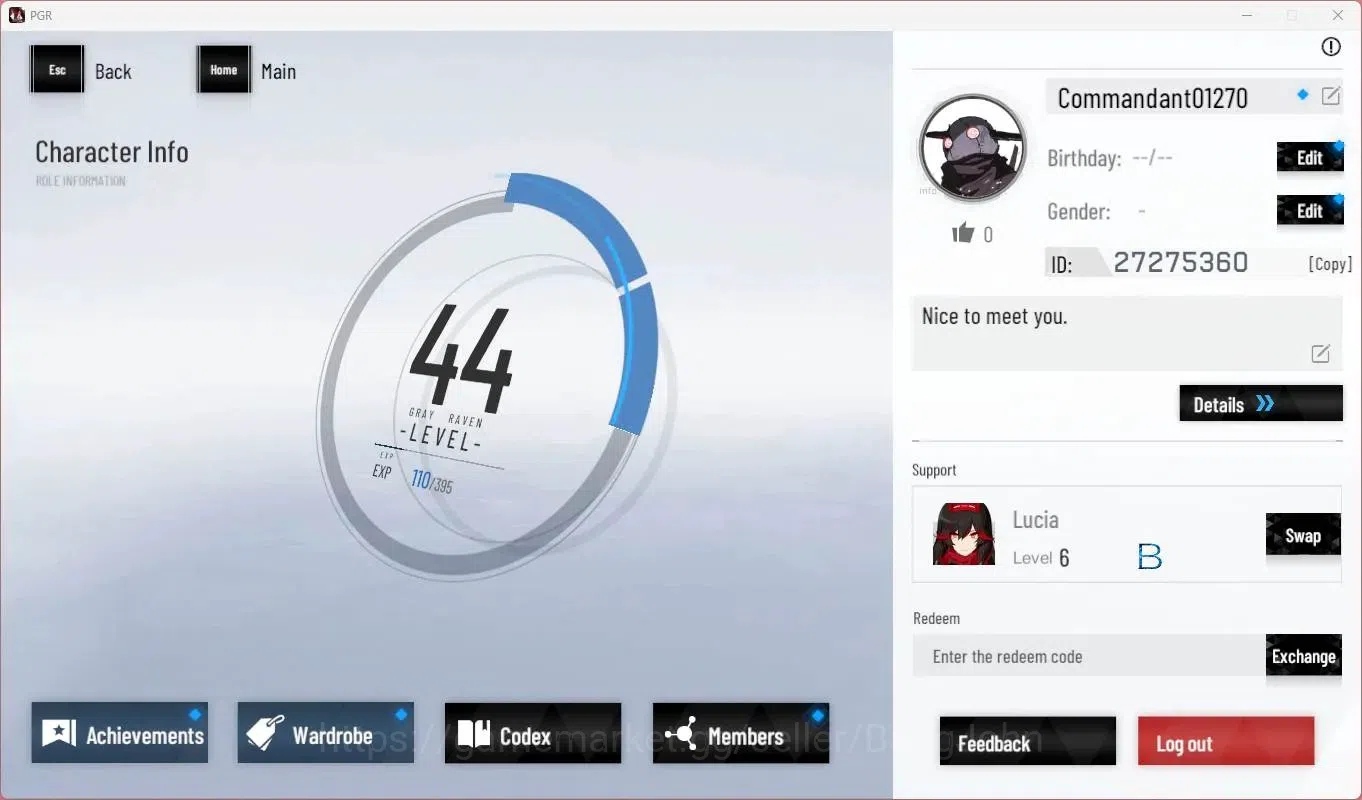Click the PGR app icon in title bar
The image size is (1362, 800).
click(x=16, y=15)
